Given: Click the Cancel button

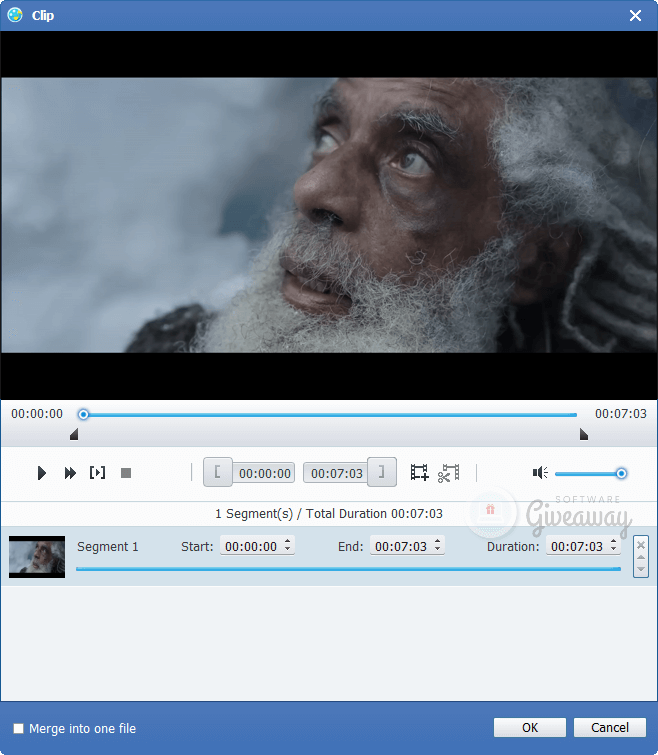Looking at the screenshot, I should click(x=610, y=728).
